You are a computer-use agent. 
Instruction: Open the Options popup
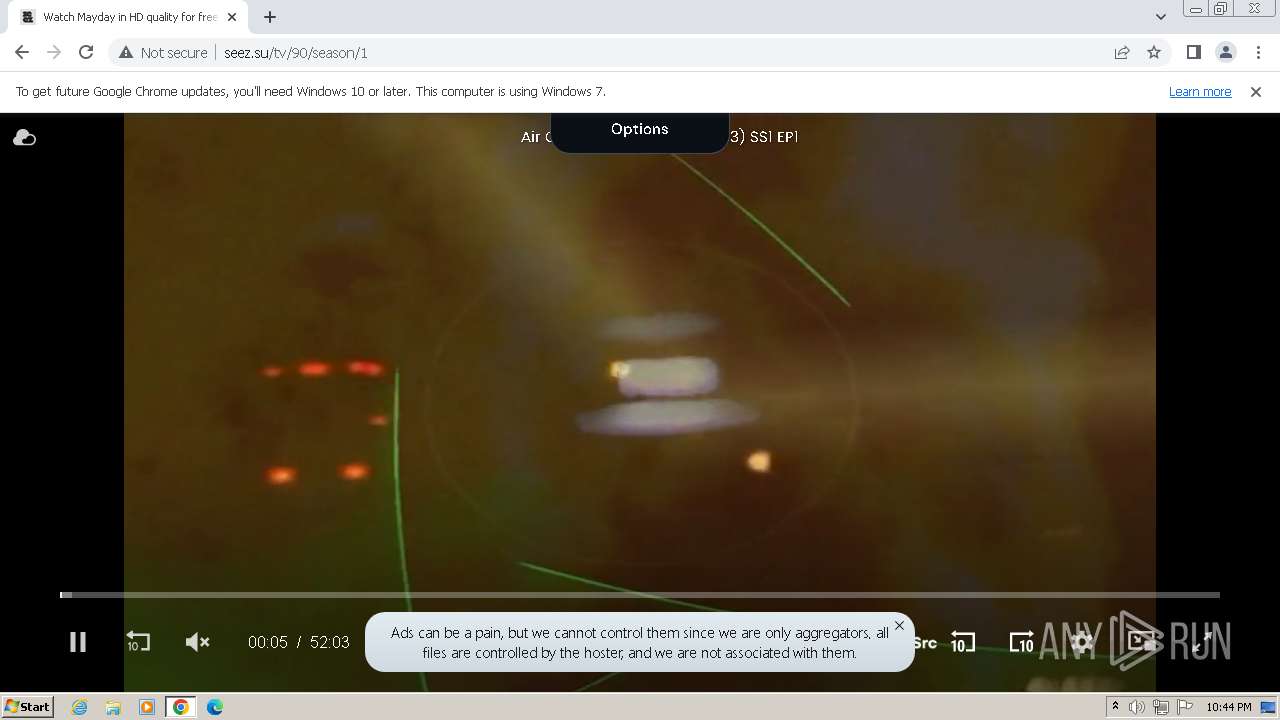tap(640, 129)
